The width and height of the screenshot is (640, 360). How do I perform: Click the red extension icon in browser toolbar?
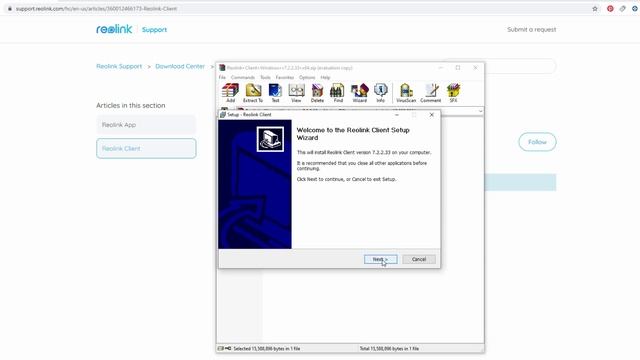(610, 9)
